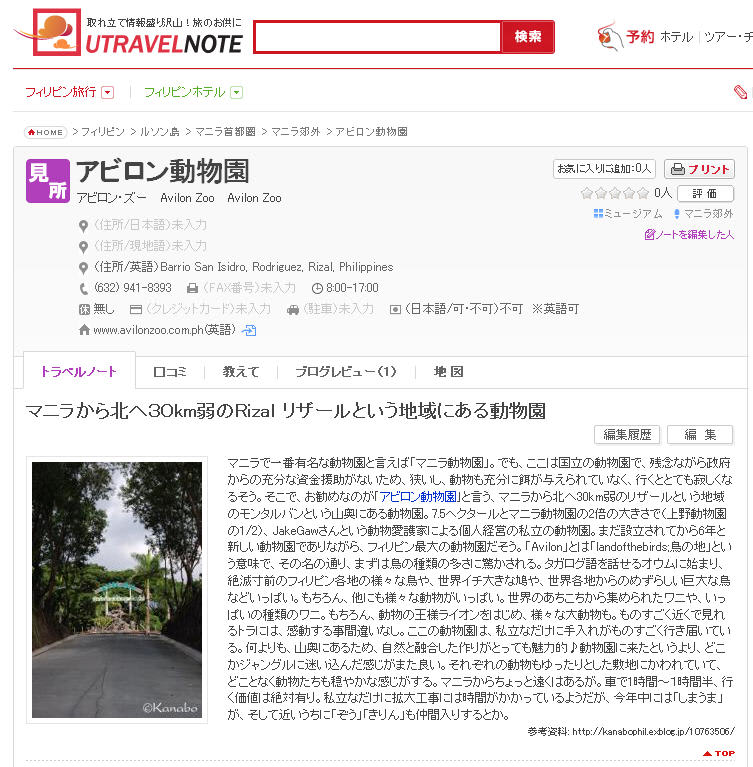Open the 予約 reservation link
The height and width of the screenshot is (767, 753).
pyautogui.click(x=639, y=37)
